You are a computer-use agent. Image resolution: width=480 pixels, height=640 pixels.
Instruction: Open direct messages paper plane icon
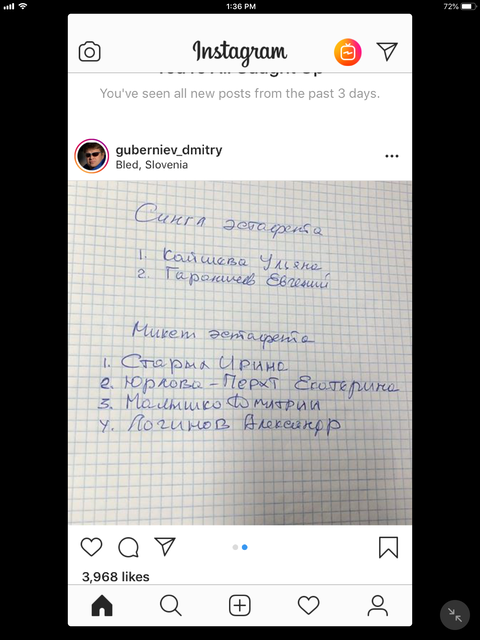coord(387,51)
